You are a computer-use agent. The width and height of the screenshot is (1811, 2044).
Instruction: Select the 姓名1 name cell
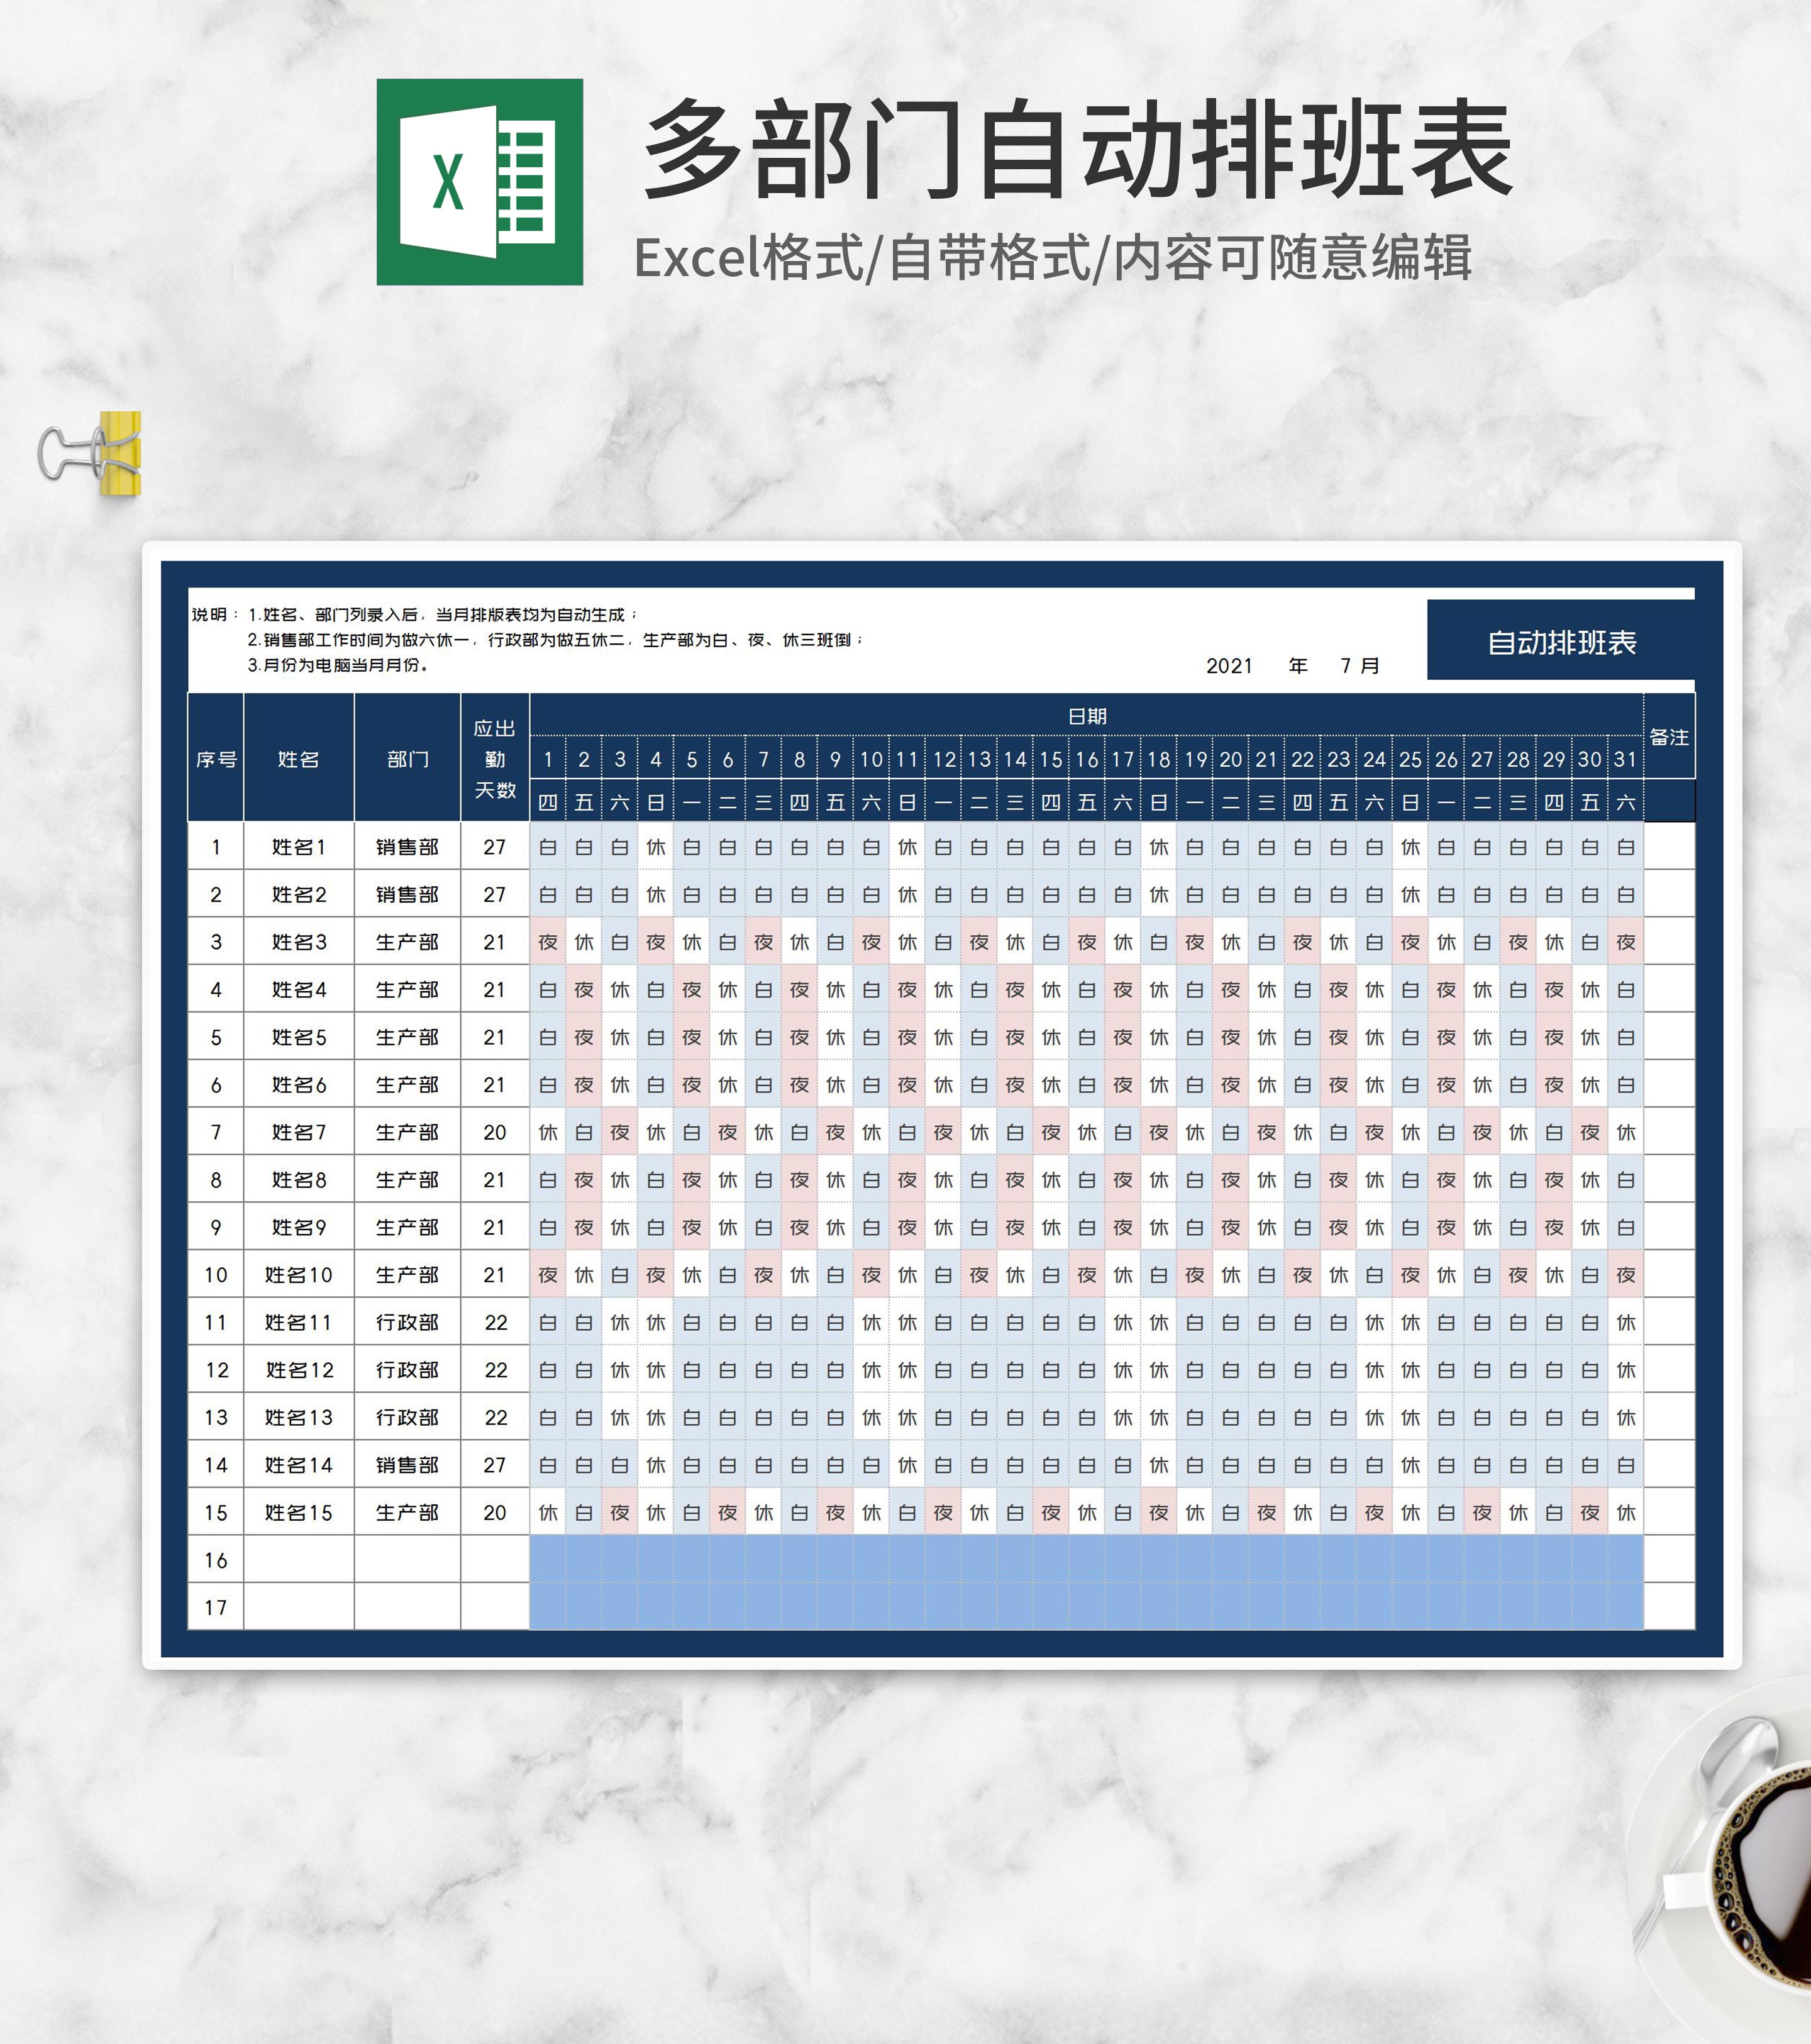(298, 847)
